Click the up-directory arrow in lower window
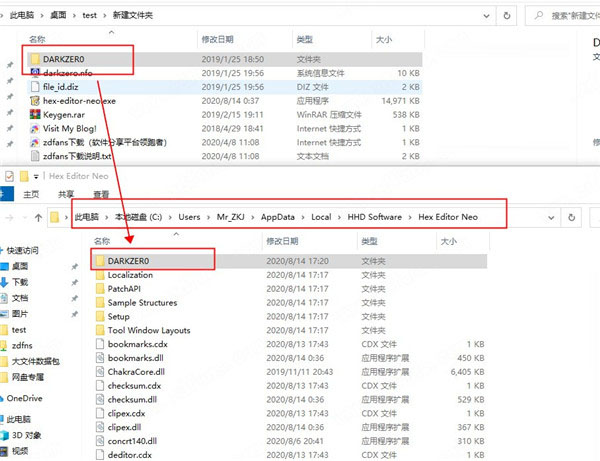Screen dimensions: 600x461 coord(38,218)
